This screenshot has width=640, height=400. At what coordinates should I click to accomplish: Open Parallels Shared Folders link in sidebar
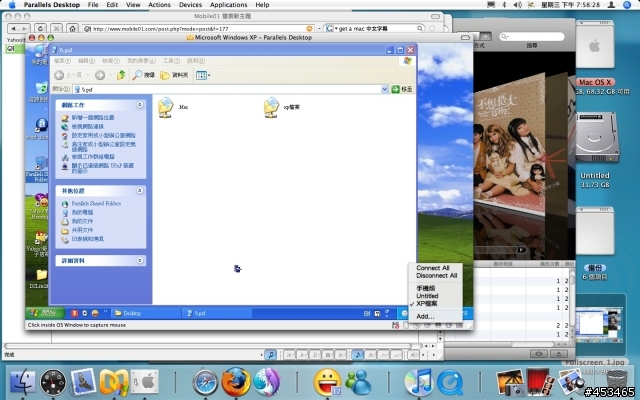(96, 203)
